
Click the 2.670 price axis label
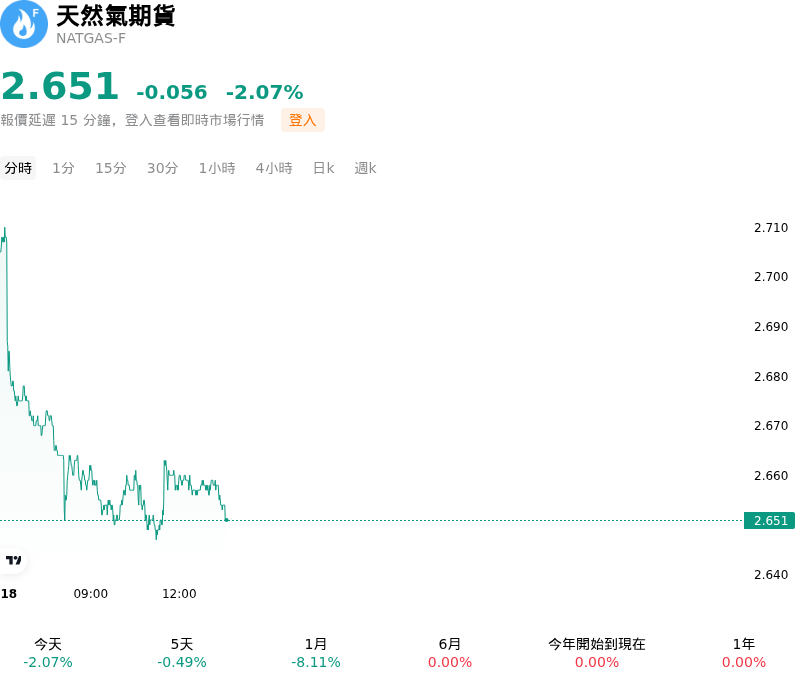771,425
